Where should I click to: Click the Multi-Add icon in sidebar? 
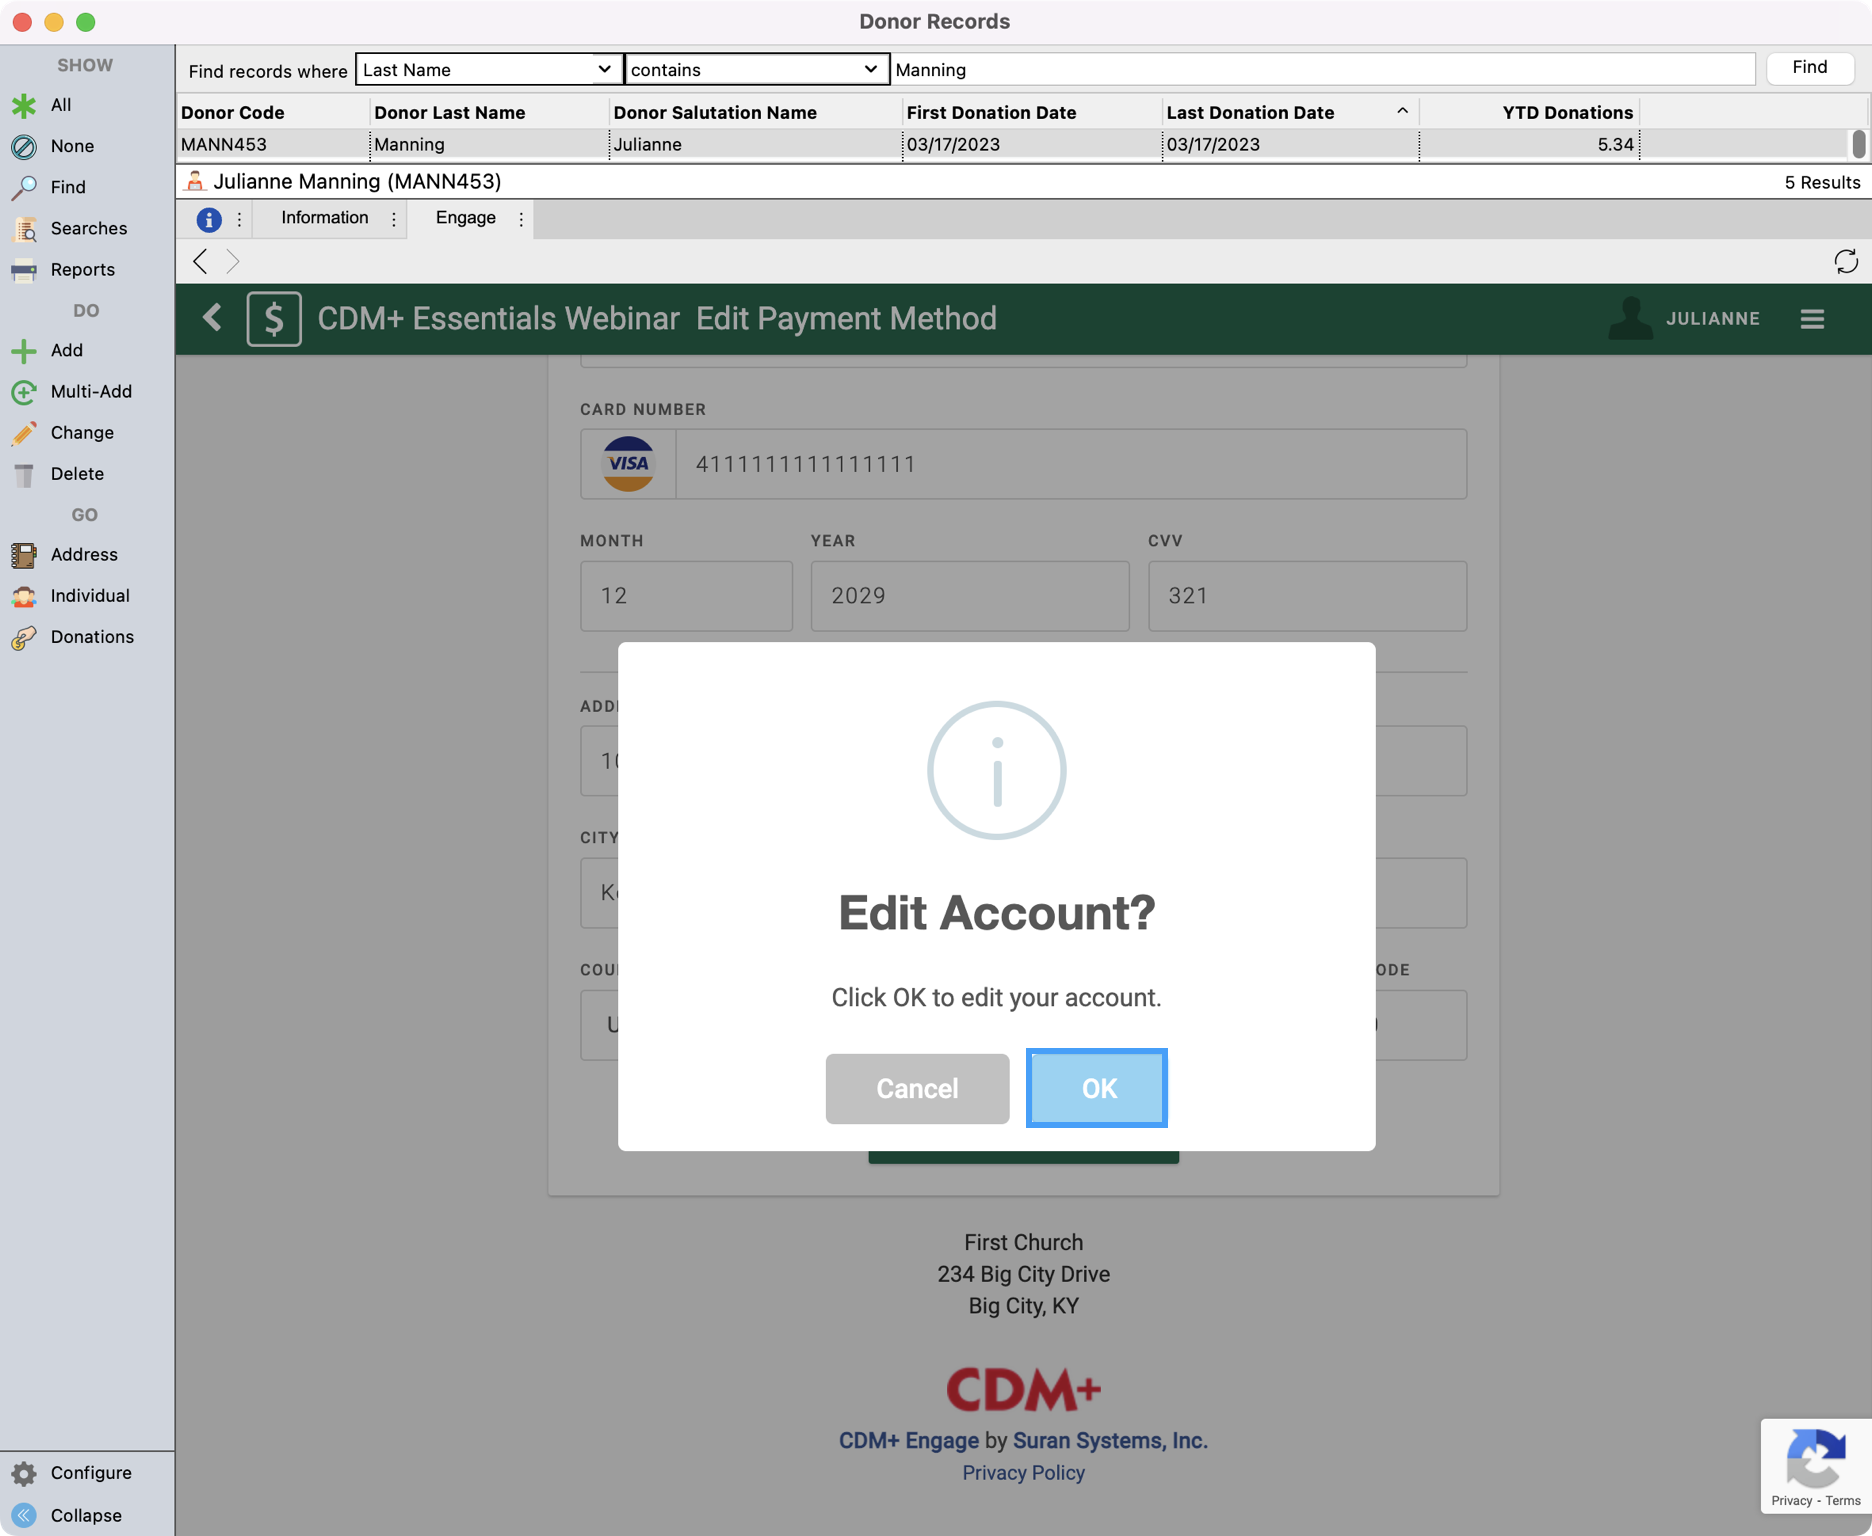point(24,392)
